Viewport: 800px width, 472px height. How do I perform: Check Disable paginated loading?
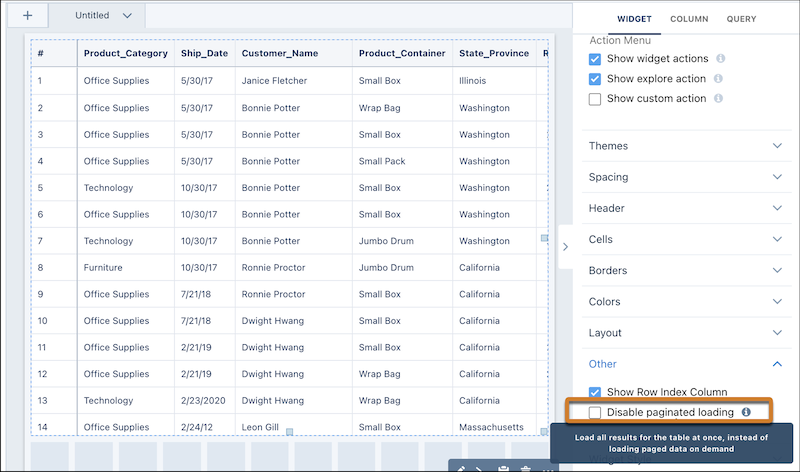tap(595, 412)
